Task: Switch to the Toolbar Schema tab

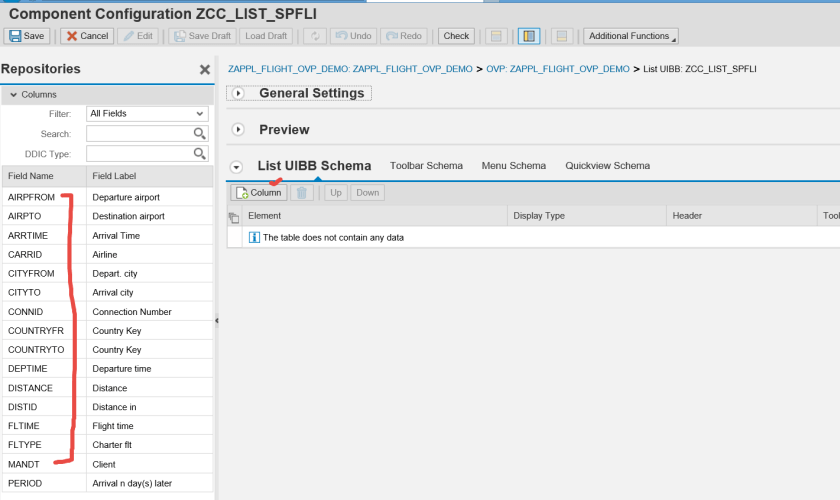Action: click(426, 166)
